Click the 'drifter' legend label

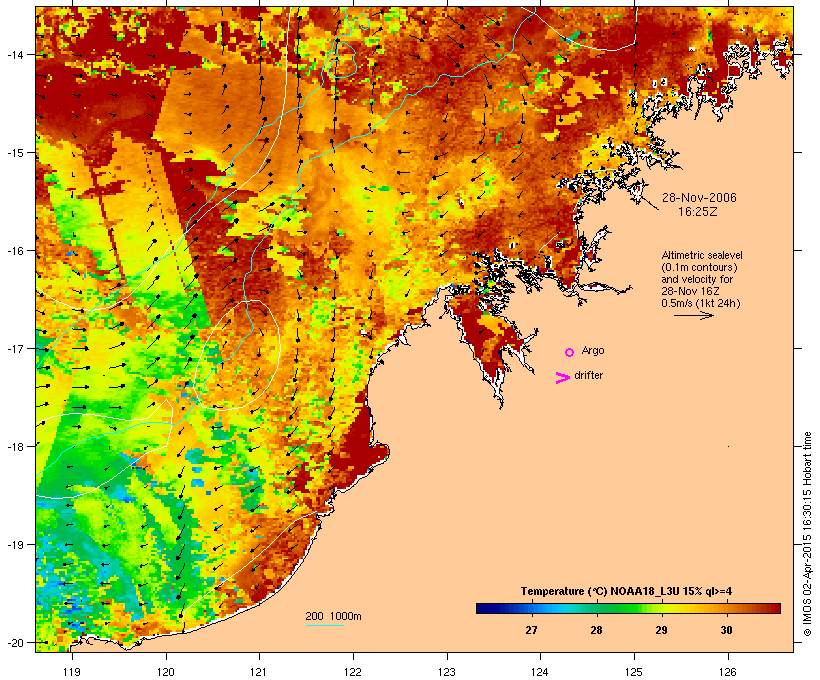coord(588,375)
